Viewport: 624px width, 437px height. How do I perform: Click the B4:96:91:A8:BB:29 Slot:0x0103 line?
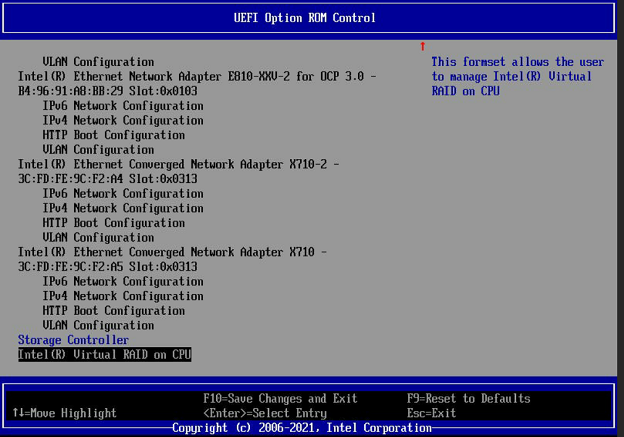pos(107,91)
